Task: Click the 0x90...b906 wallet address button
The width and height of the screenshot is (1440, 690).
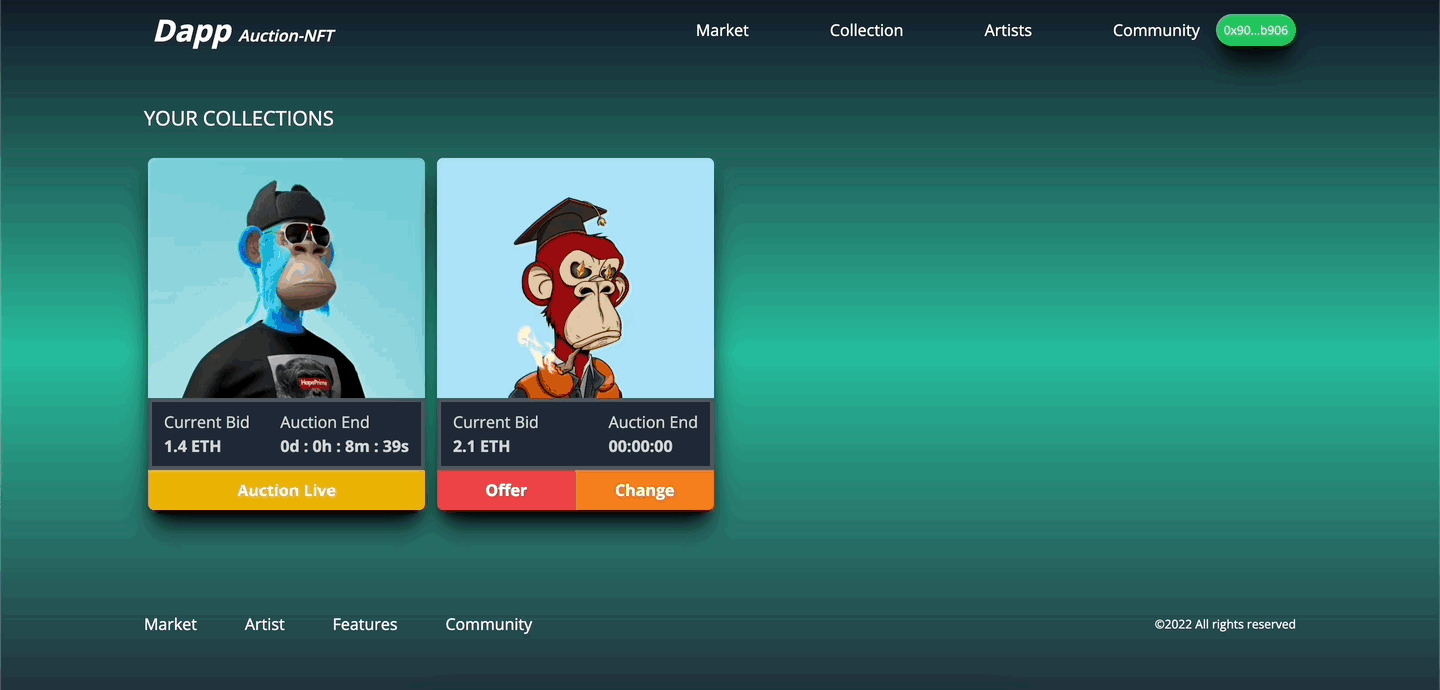Action: pos(1256,30)
